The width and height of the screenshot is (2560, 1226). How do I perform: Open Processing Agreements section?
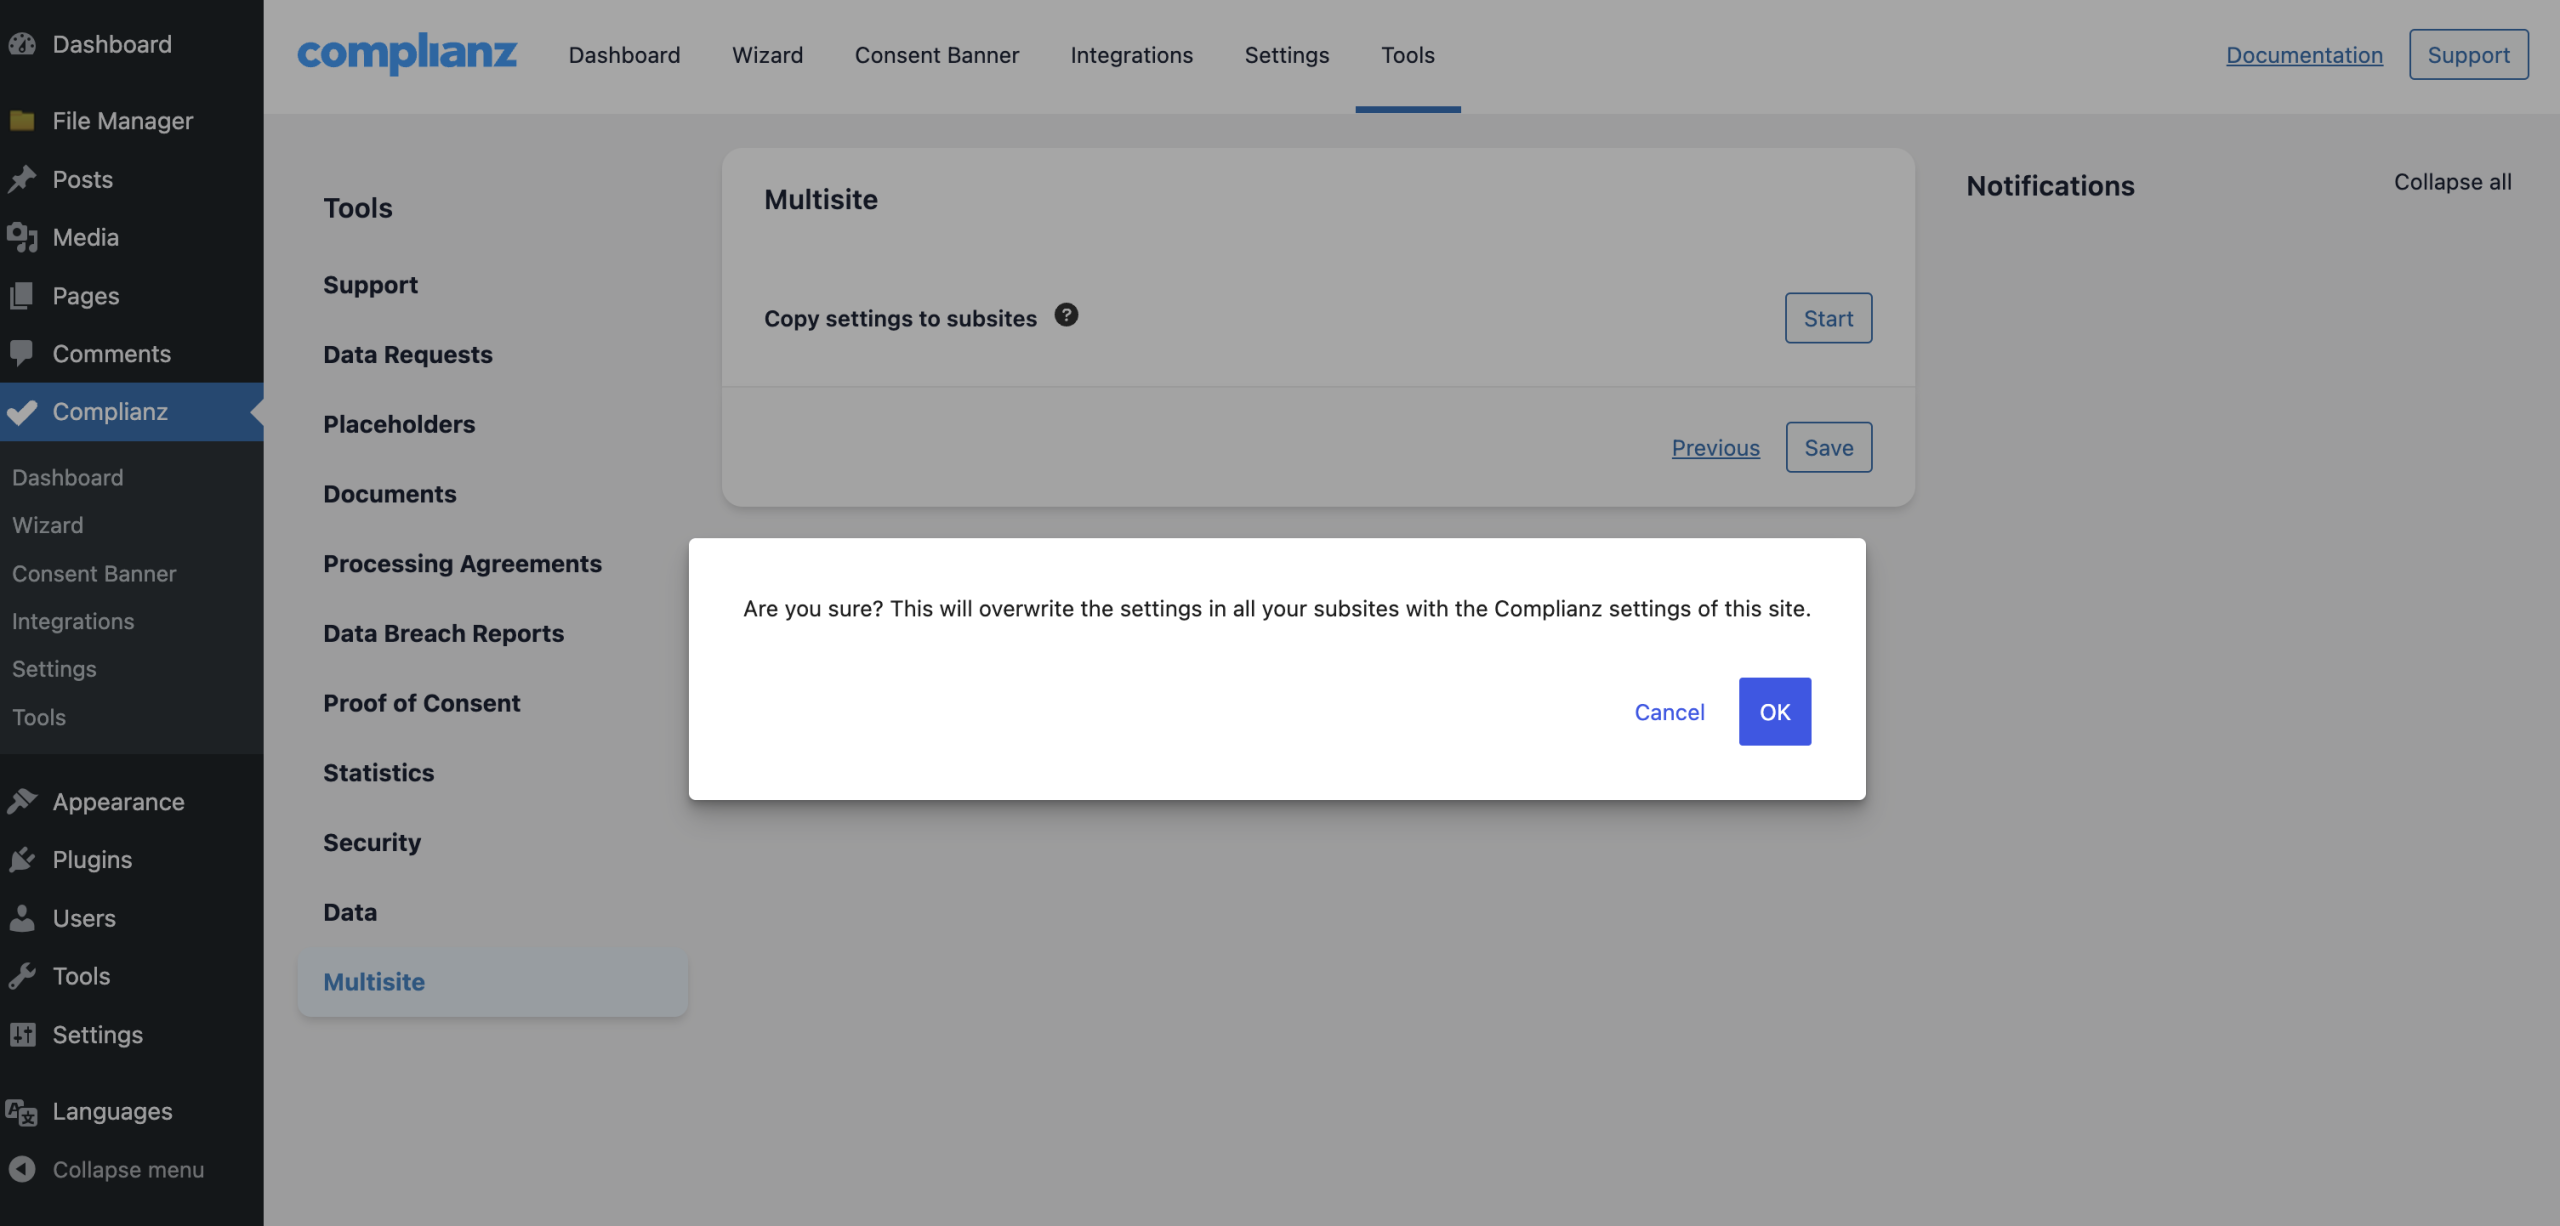(x=462, y=563)
